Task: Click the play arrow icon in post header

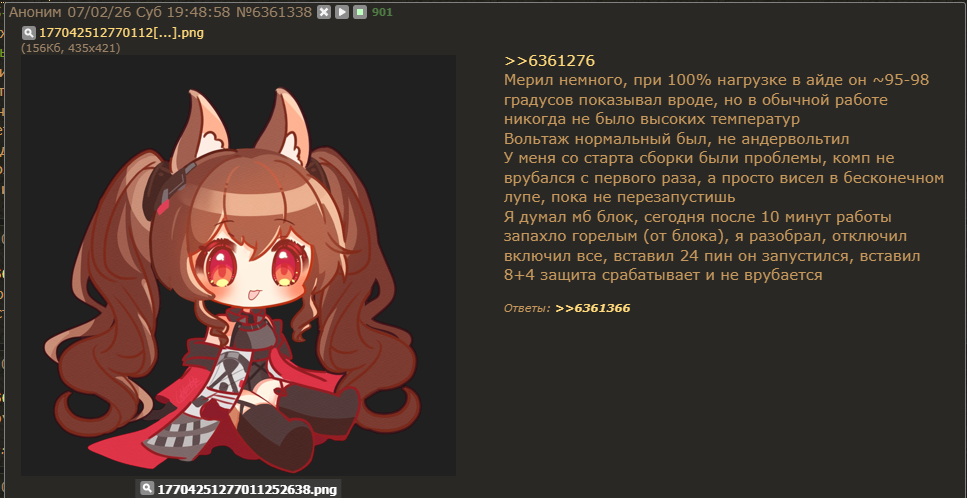Action: point(342,12)
